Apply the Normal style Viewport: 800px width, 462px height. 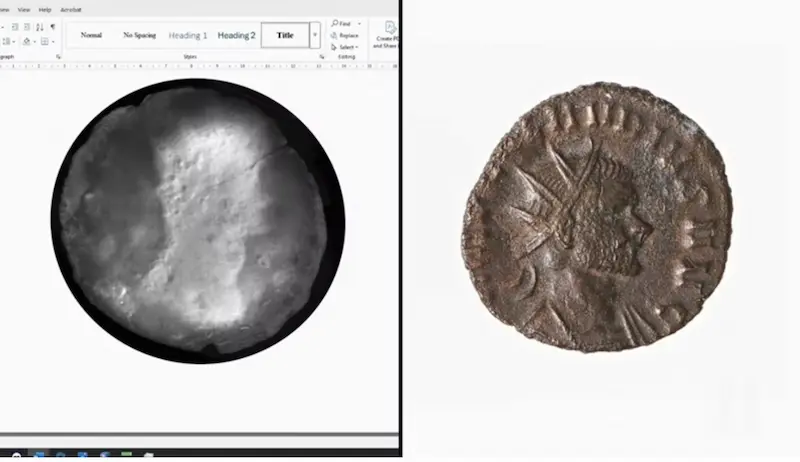(91, 35)
